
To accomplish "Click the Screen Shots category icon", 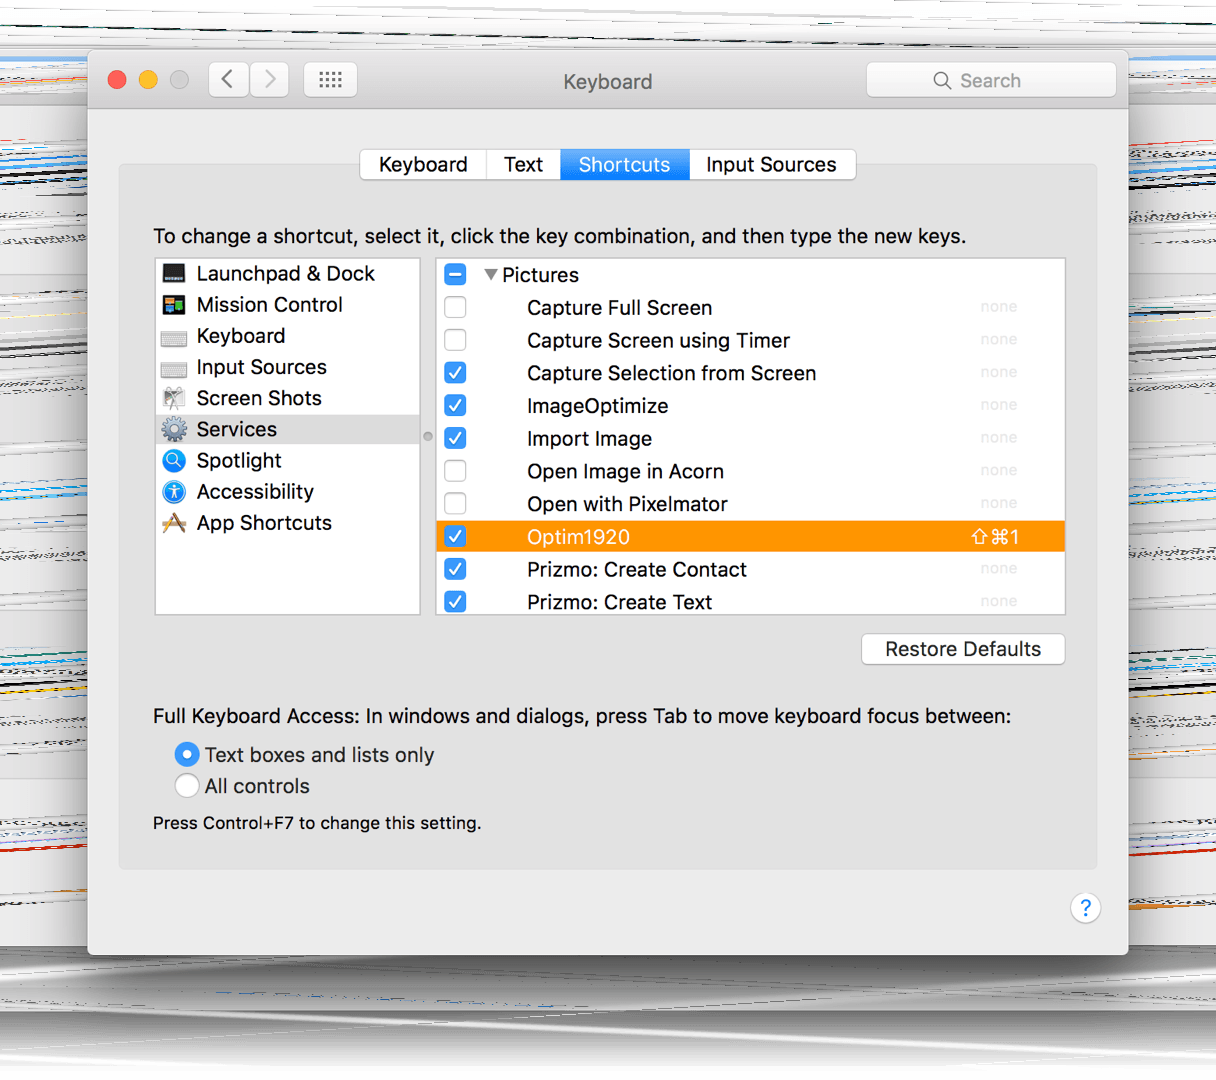I will click(174, 399).
